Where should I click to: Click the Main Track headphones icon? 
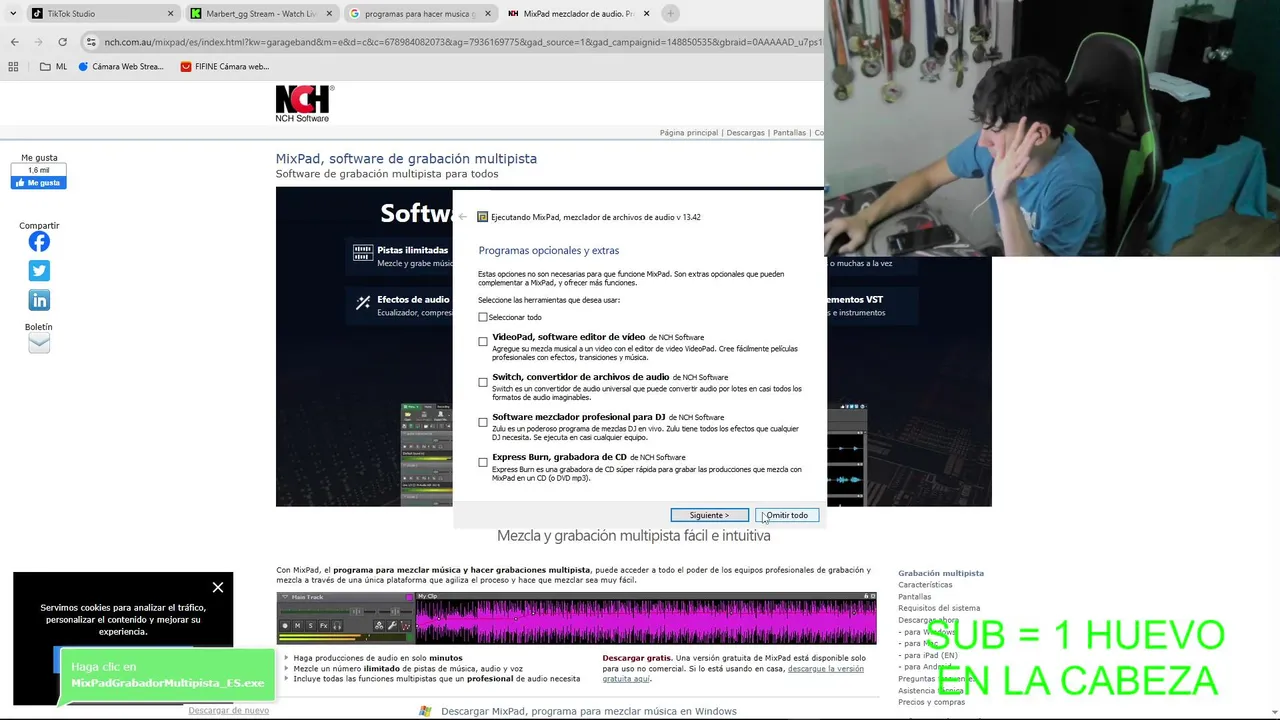pyautogui.click(x=337, y=626)
